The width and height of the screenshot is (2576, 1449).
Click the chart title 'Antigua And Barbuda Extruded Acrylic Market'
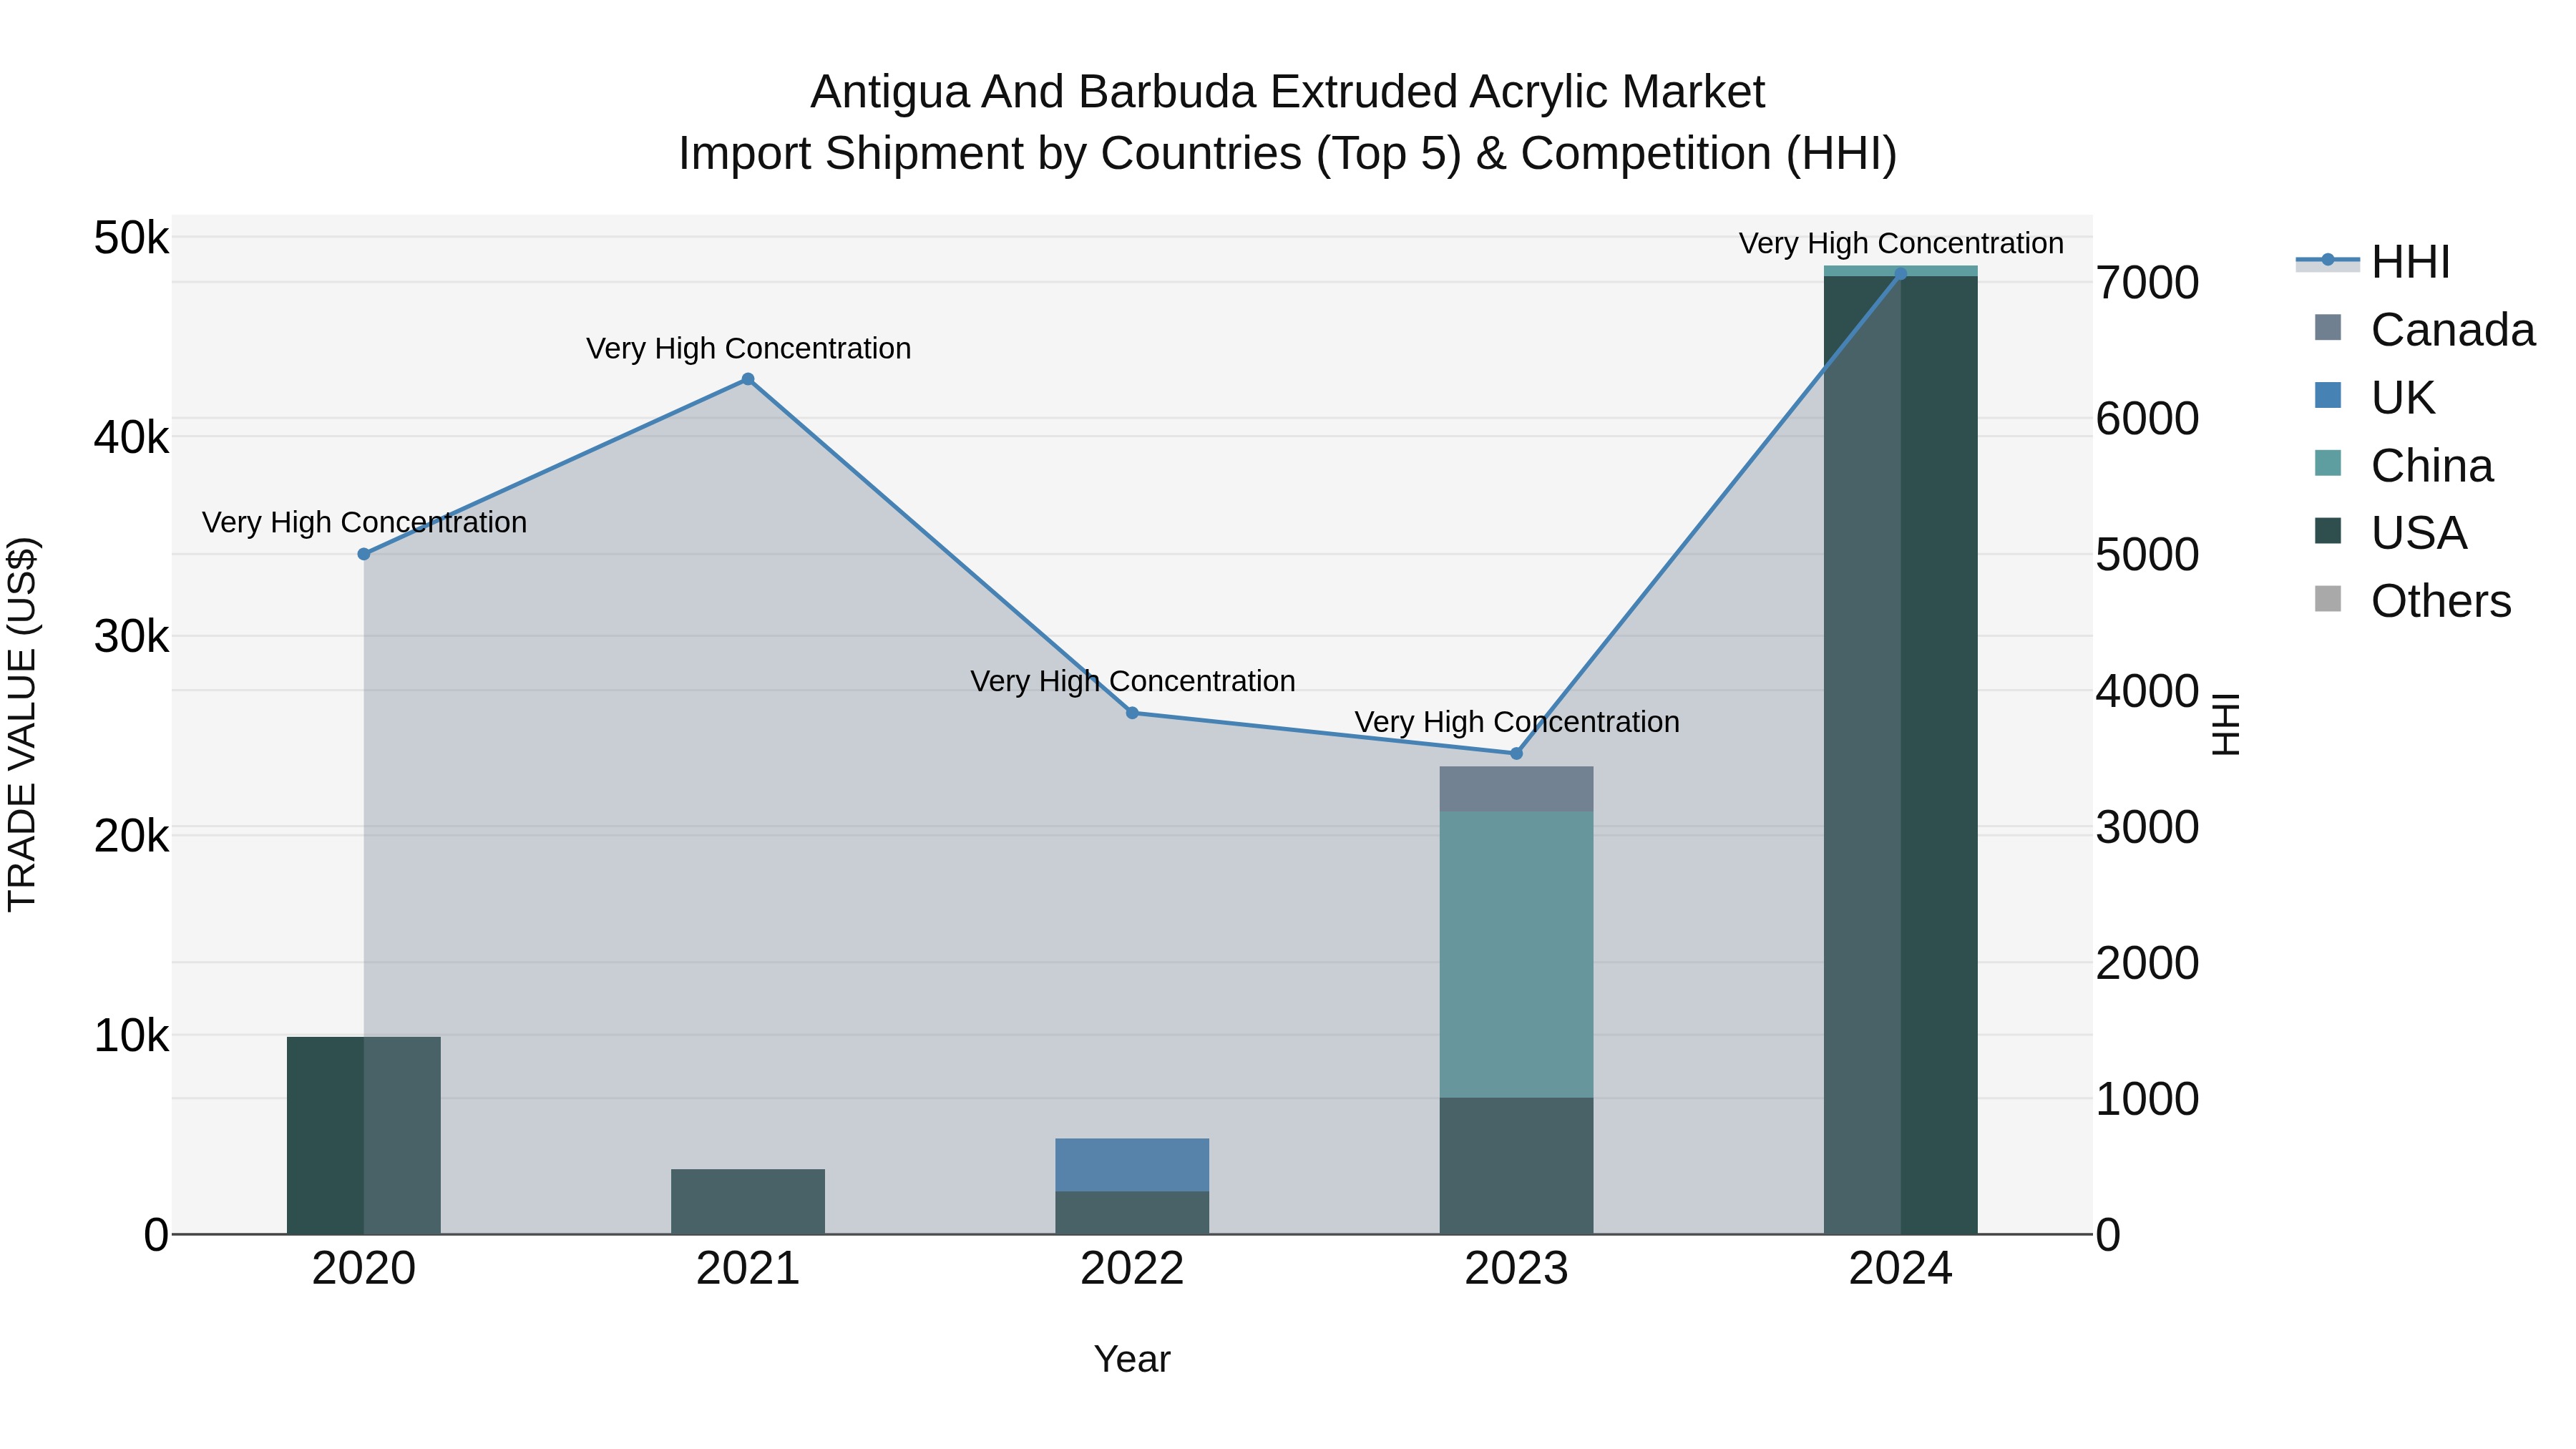1288,92
